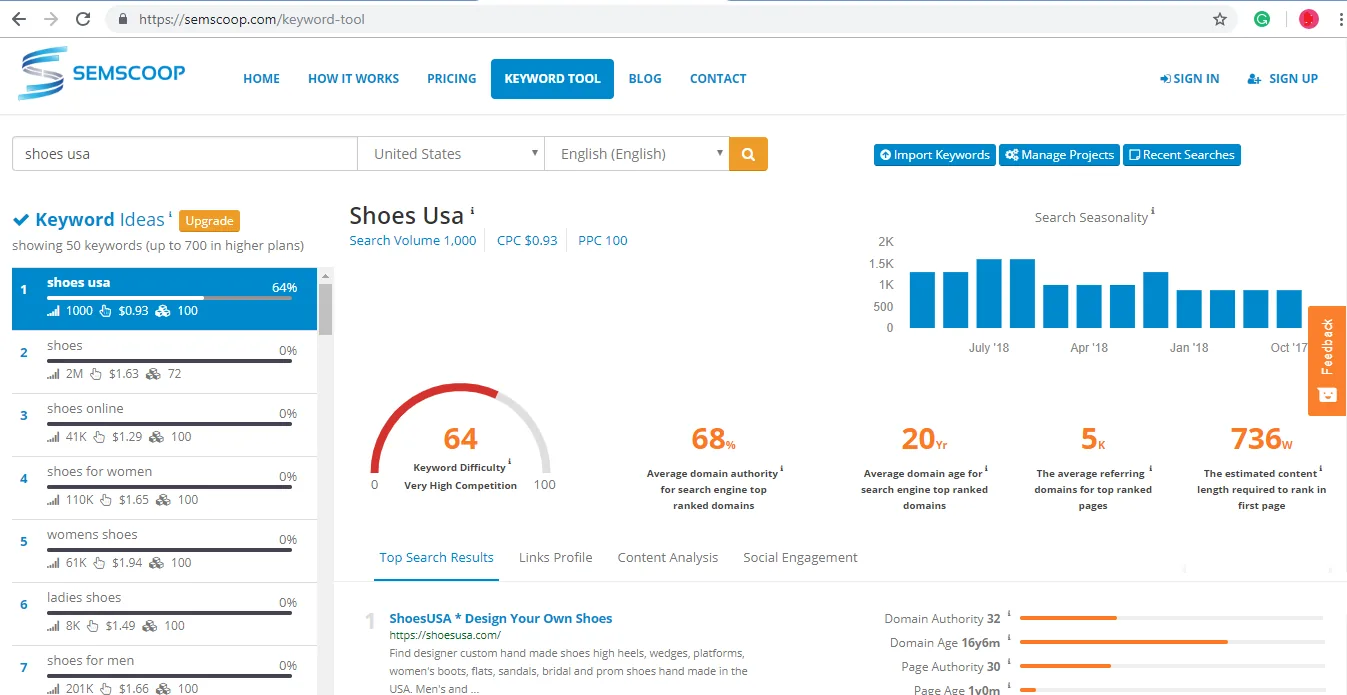Click the browser back arrow
This screenshot has width=1347, height=695.
click(x=19, y=18)
